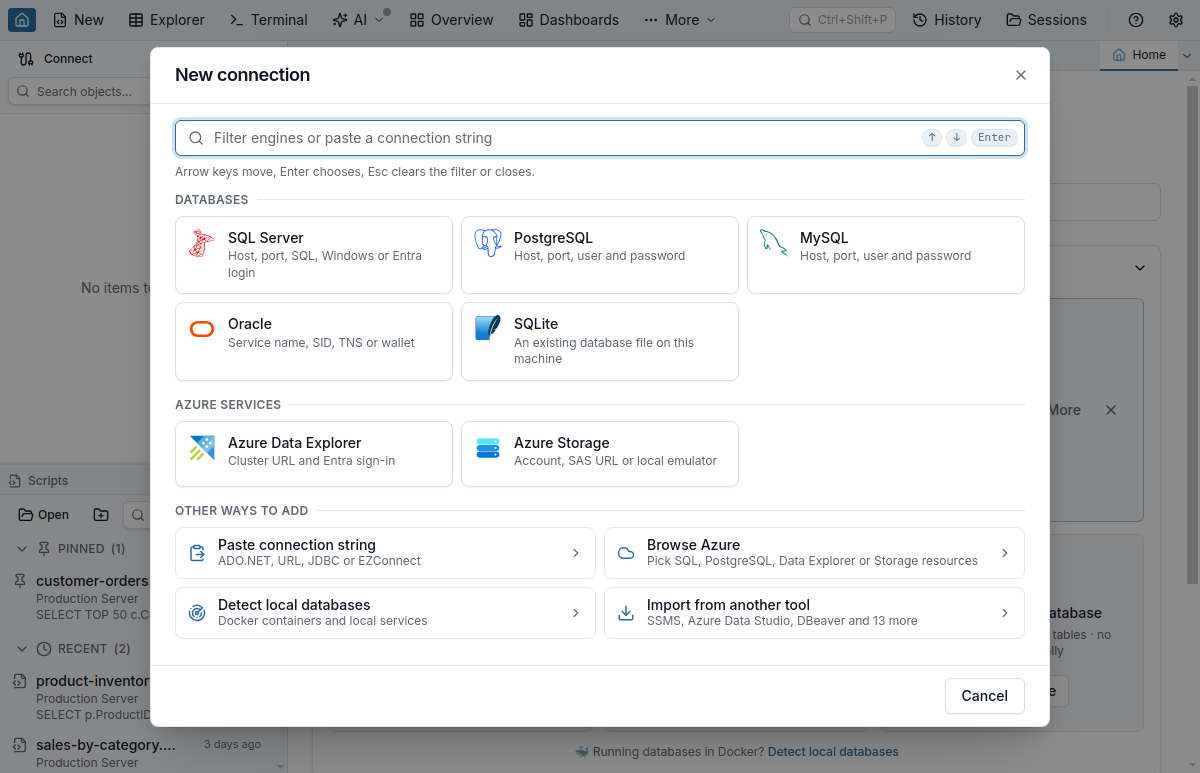Collapse the background panel chevron

point(1139,268)
